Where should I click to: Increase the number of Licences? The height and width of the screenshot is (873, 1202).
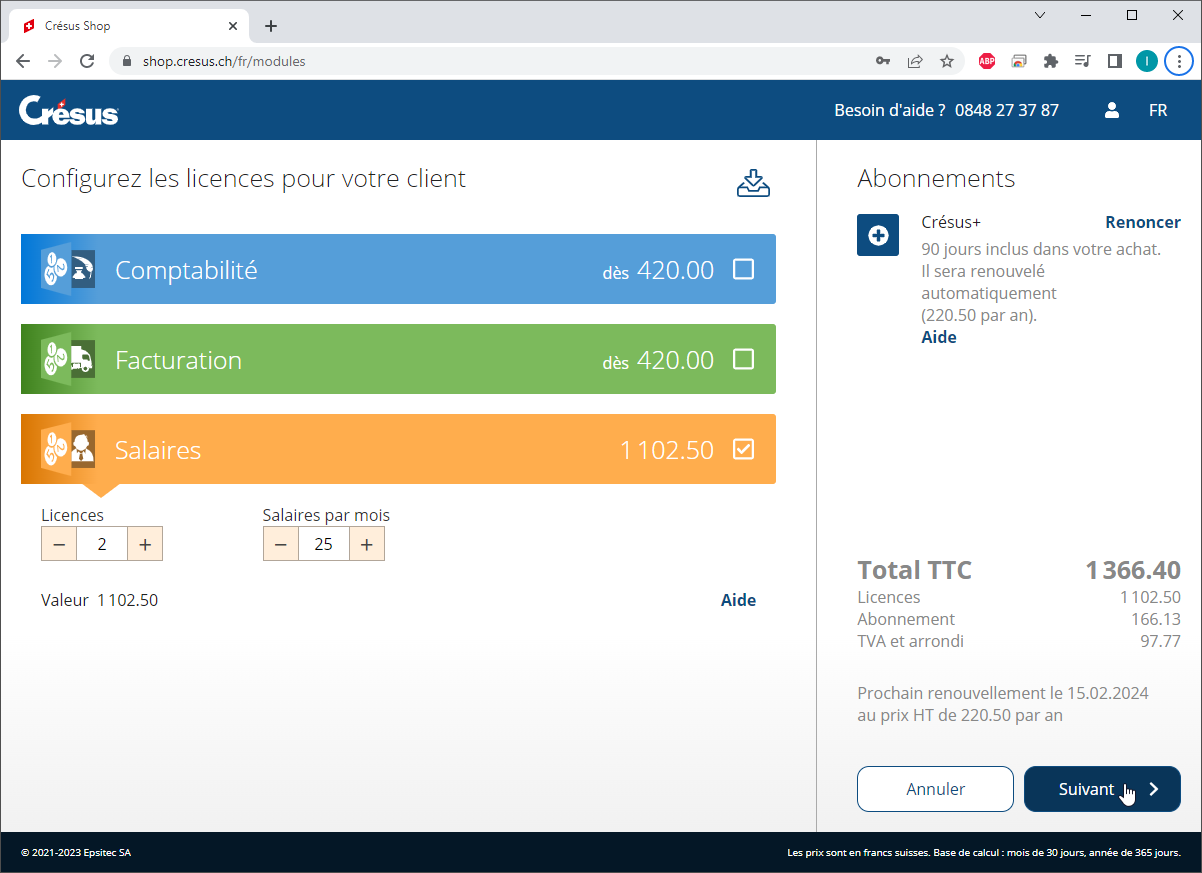pyautogui.click(x=145, y=544)
